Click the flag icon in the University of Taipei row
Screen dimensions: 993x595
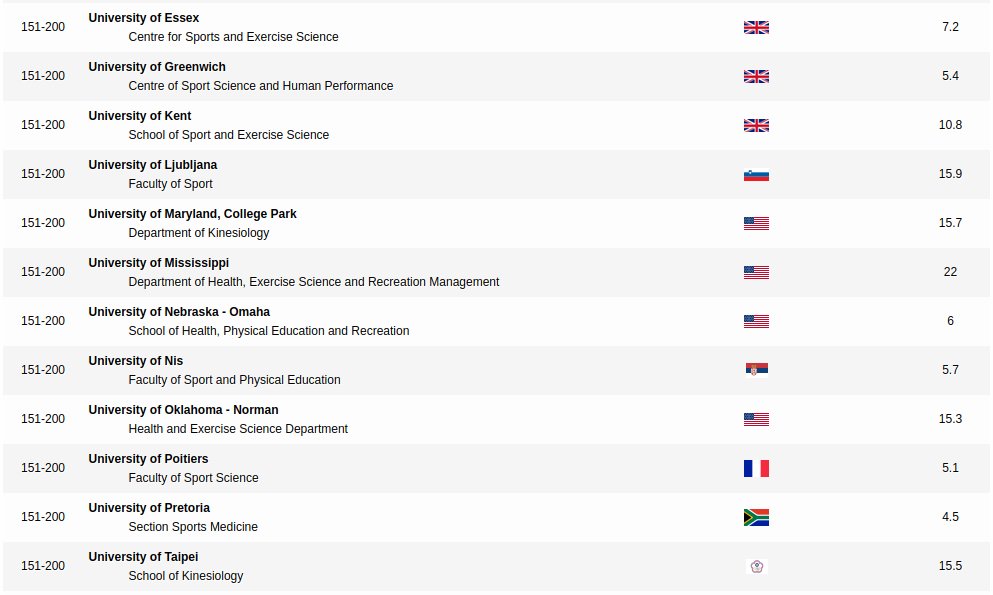click(x=756, y=566)
